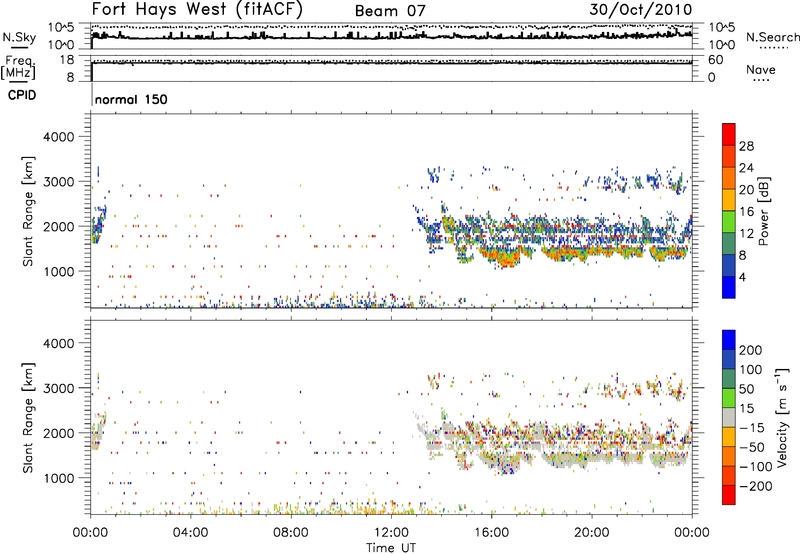
Task: Click the blue bottom segment of Power colorbar
Action: point(729,287)
